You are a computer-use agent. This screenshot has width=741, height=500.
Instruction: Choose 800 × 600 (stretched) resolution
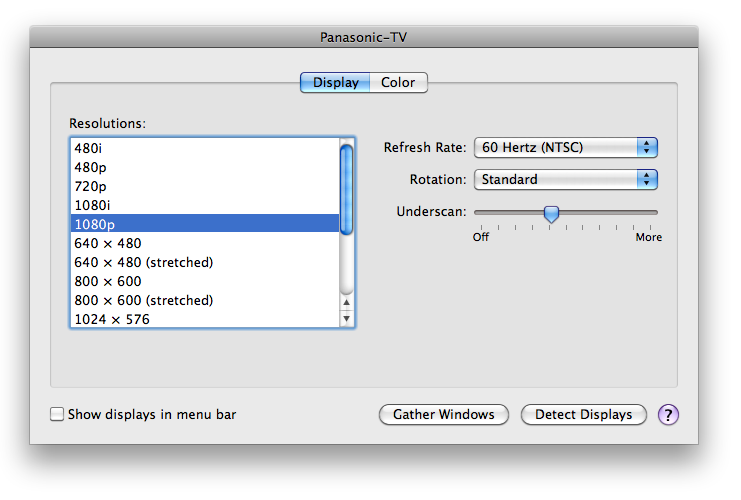point(205,300)
